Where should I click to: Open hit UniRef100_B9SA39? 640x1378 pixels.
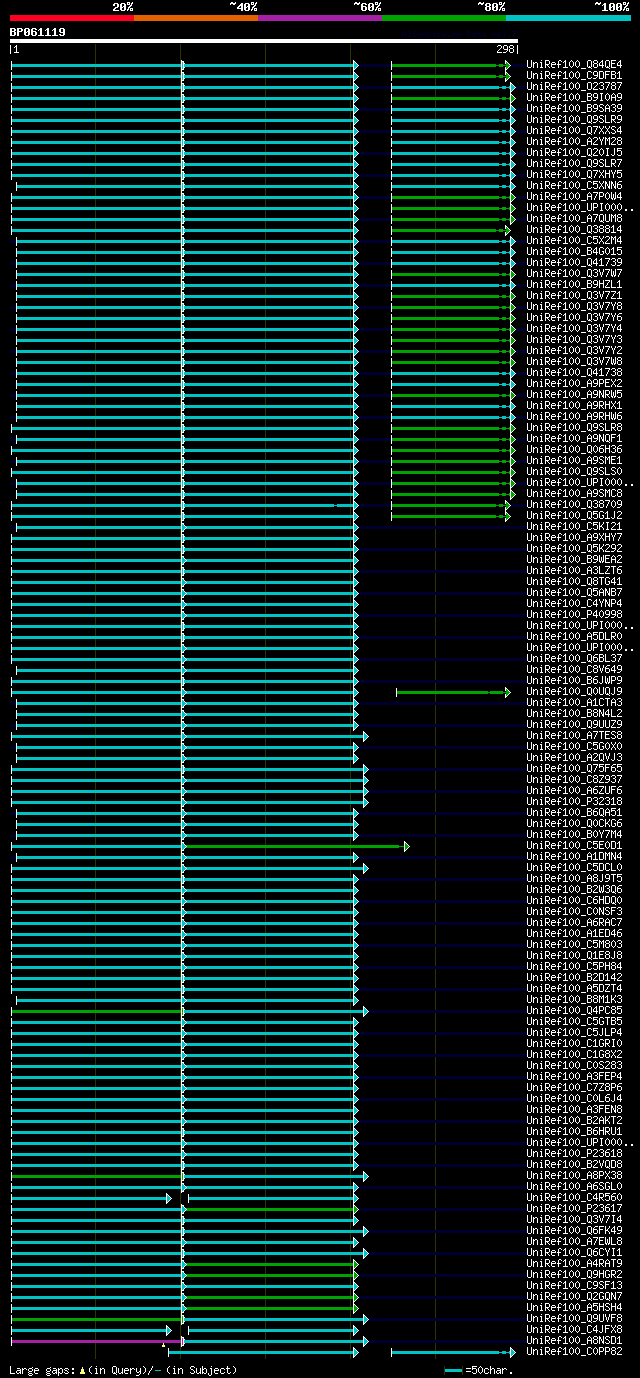[x=574, y=108]
